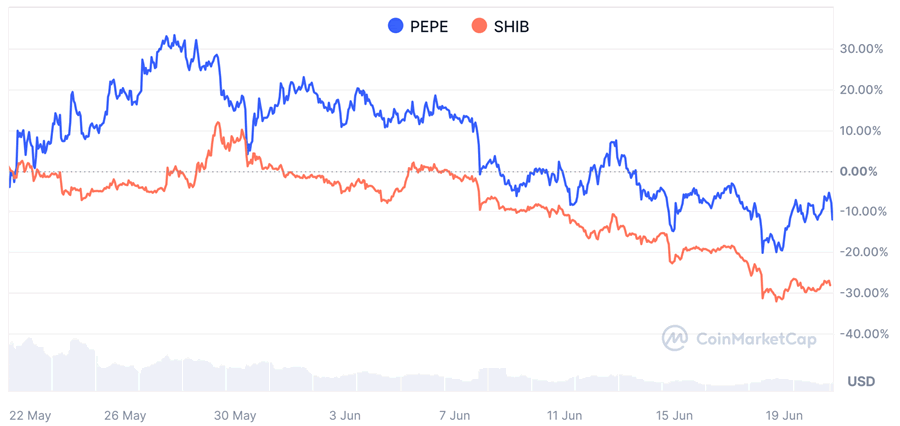Image resolution: width=900 pixels, height=426 pixels.
Task: Select the 26 May date label
Action: 125,415
